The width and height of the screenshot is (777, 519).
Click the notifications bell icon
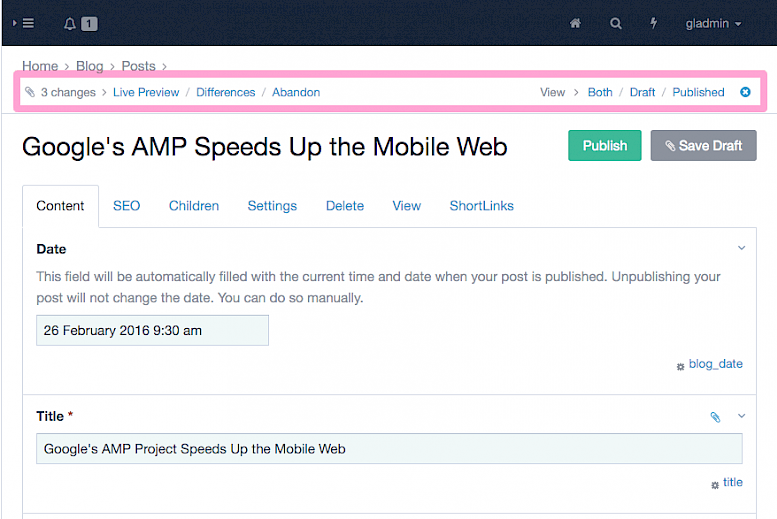pos(70,23)
